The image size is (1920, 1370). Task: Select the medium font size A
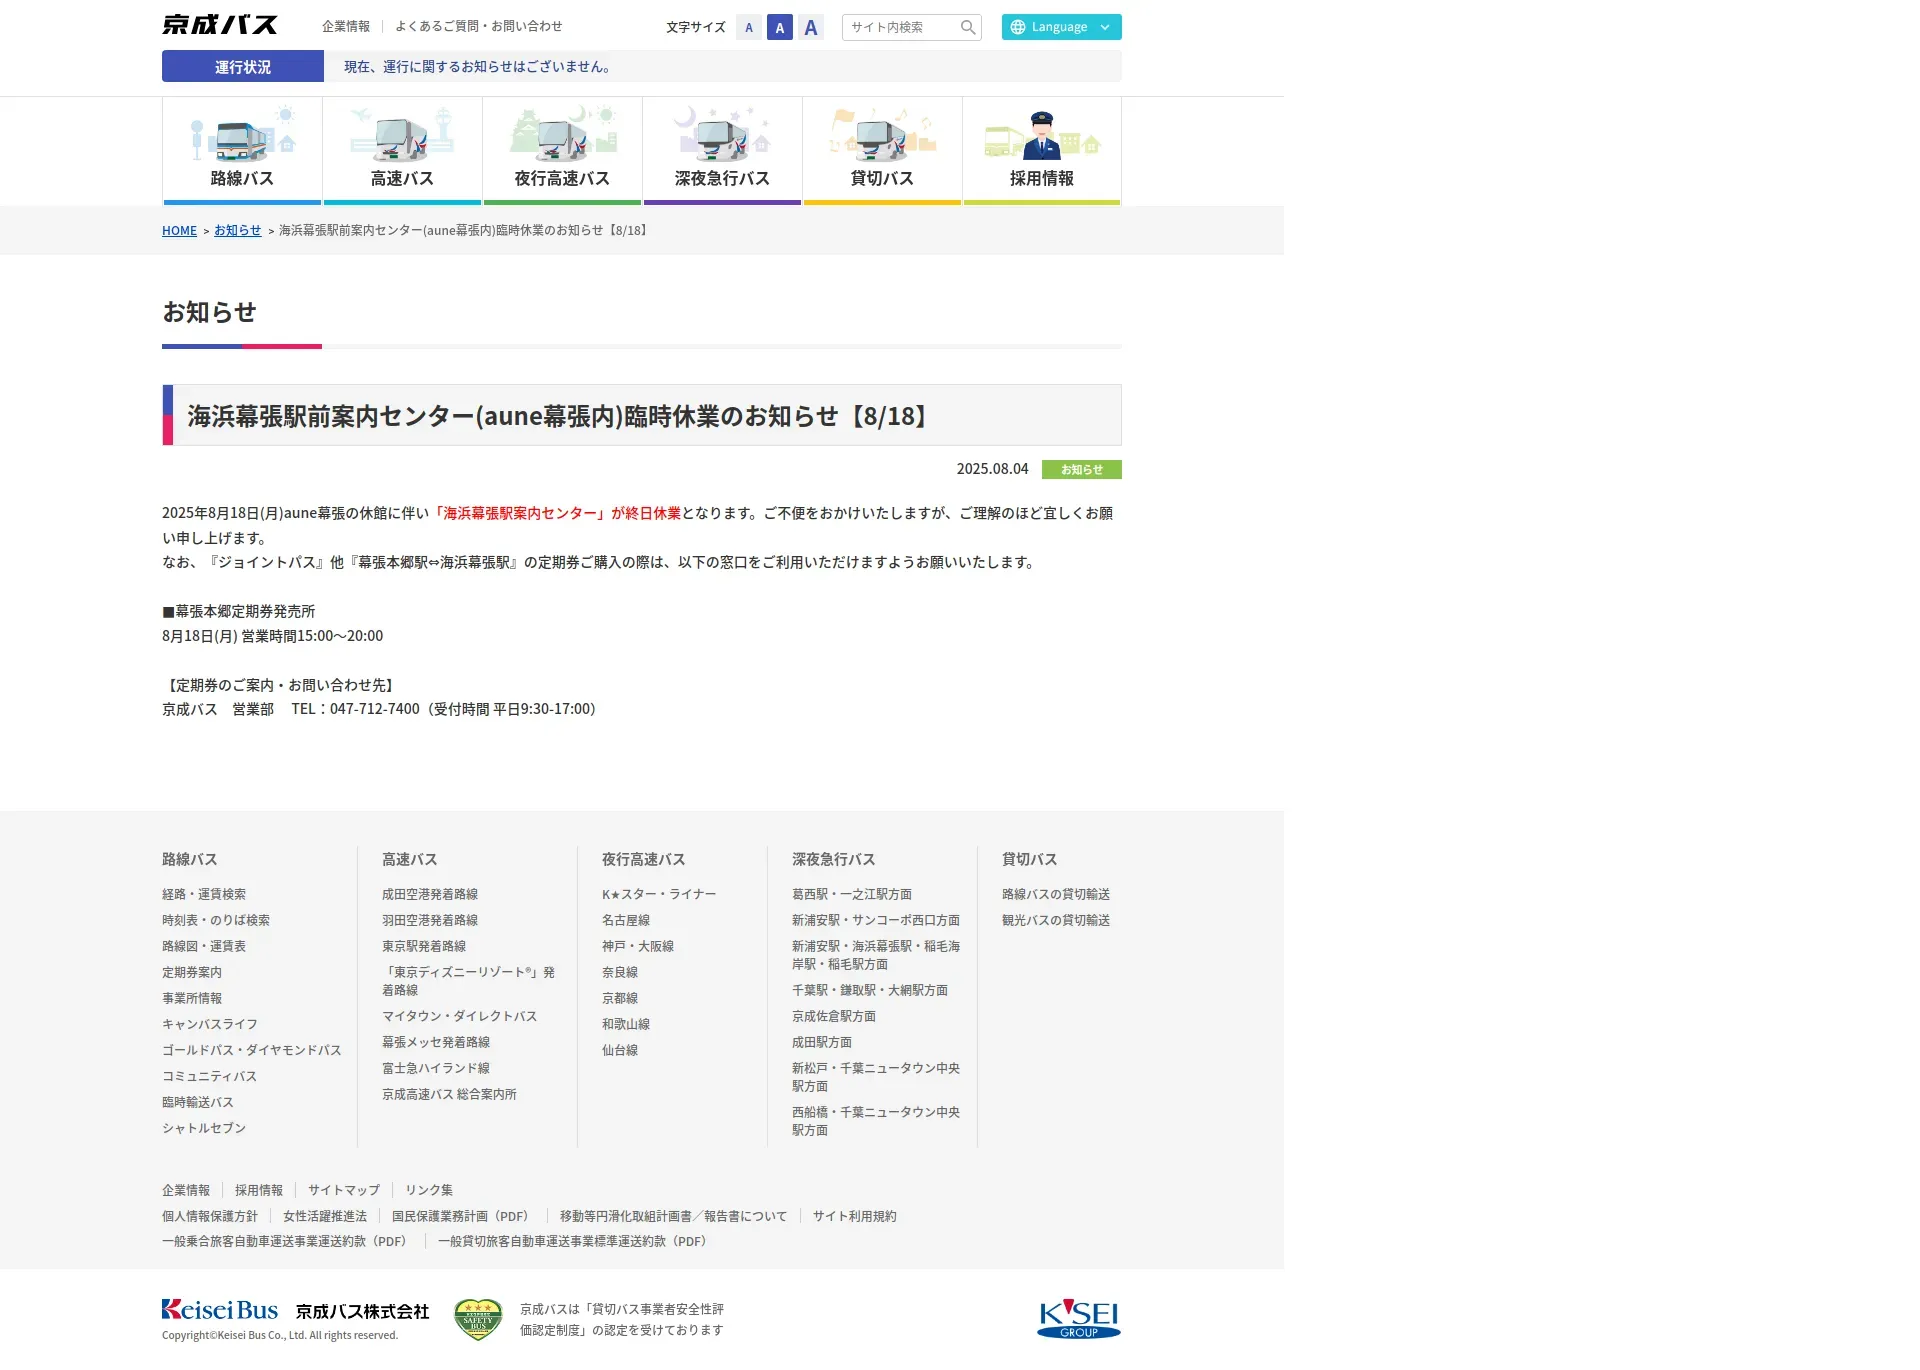780,27
